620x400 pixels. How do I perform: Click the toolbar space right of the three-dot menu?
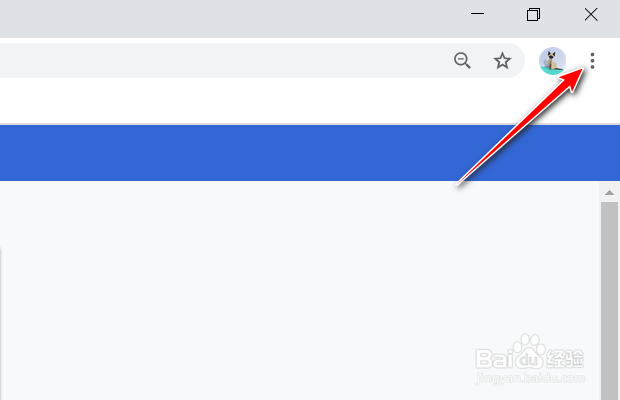(612, 61)
